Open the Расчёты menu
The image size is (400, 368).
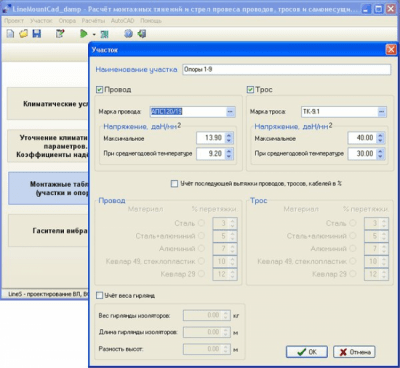coord(93,21)
